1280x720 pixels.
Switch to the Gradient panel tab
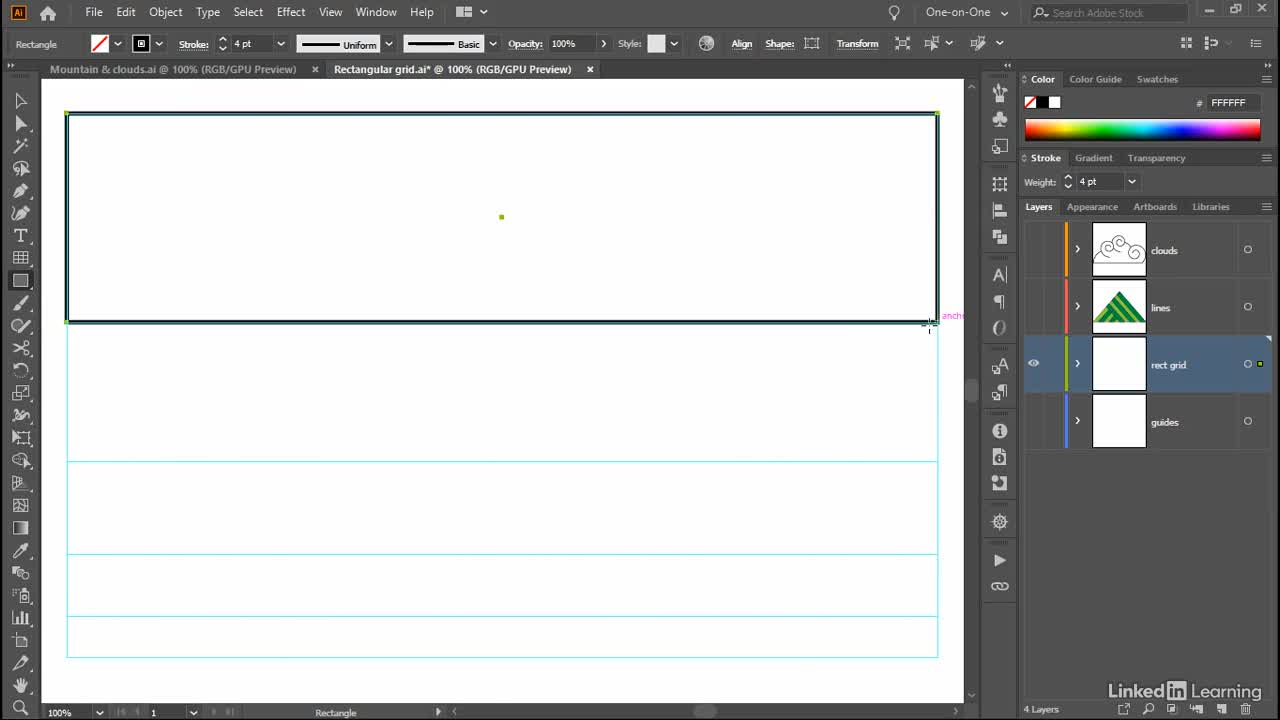[1093, 158]
